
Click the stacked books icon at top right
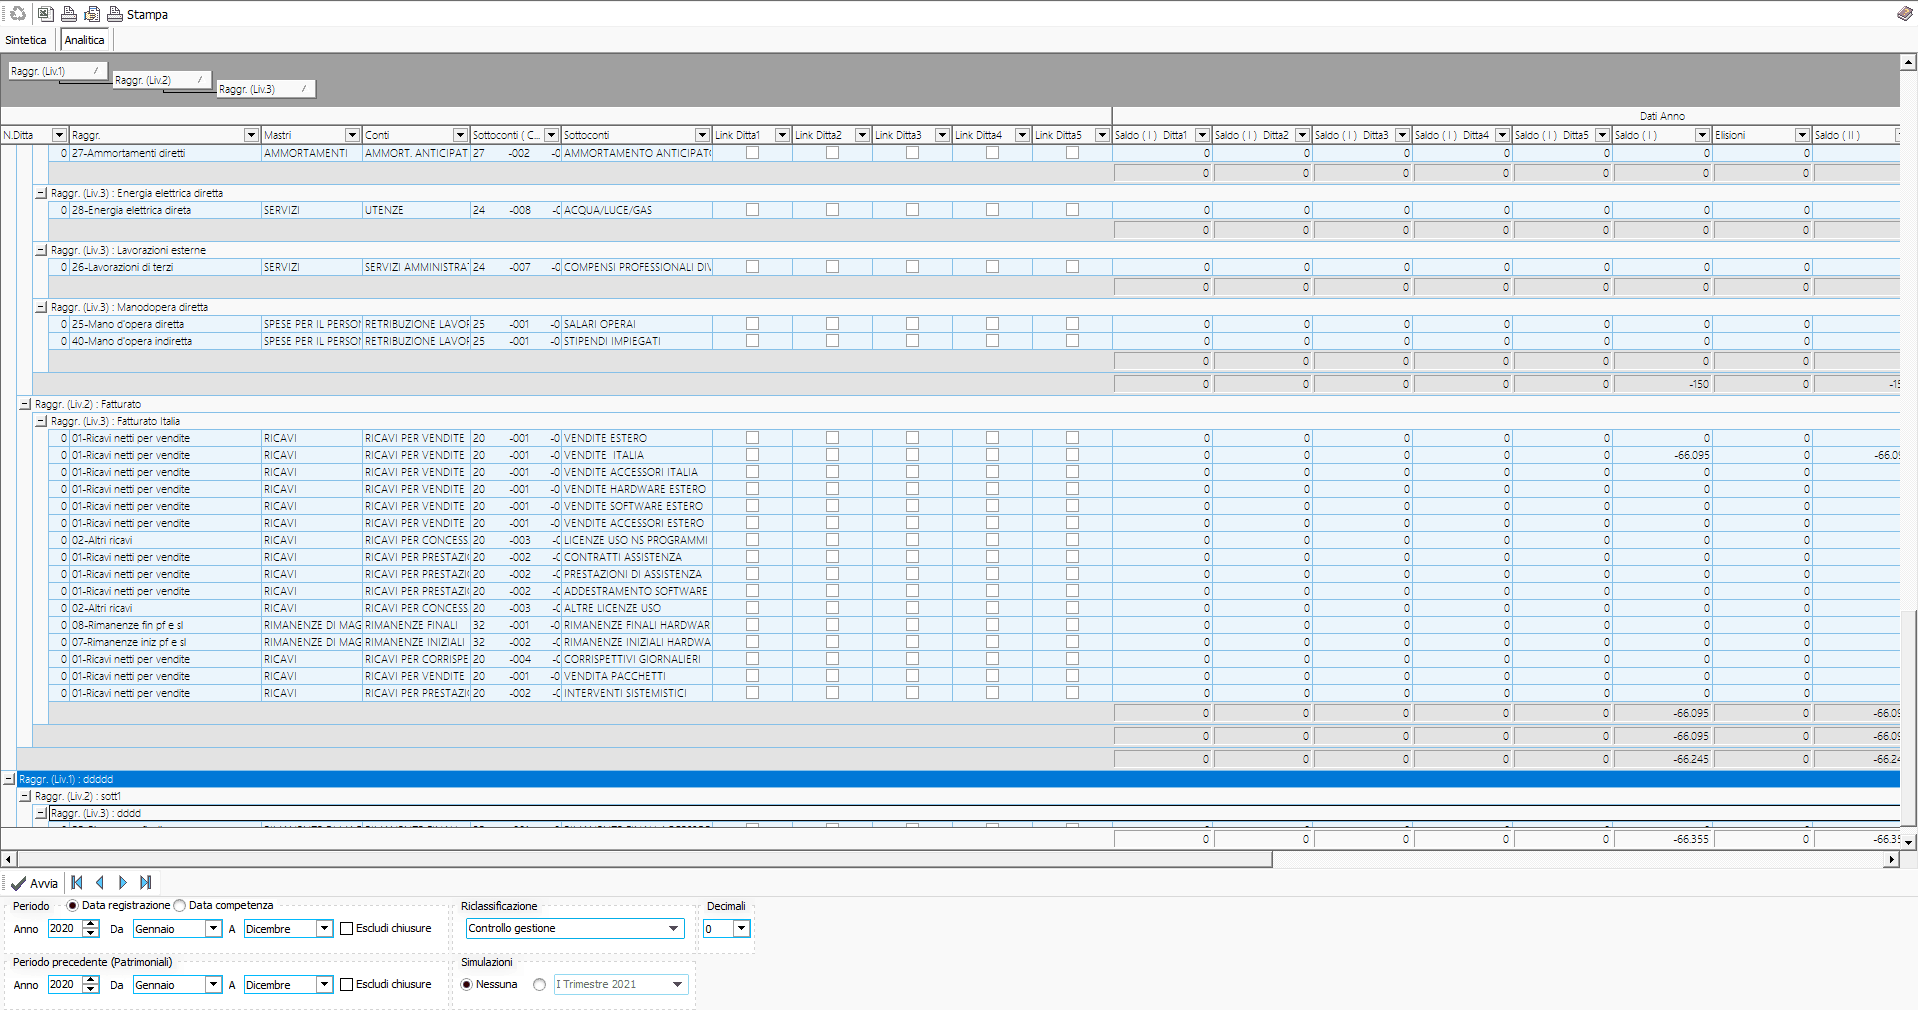pos(1904,14)
